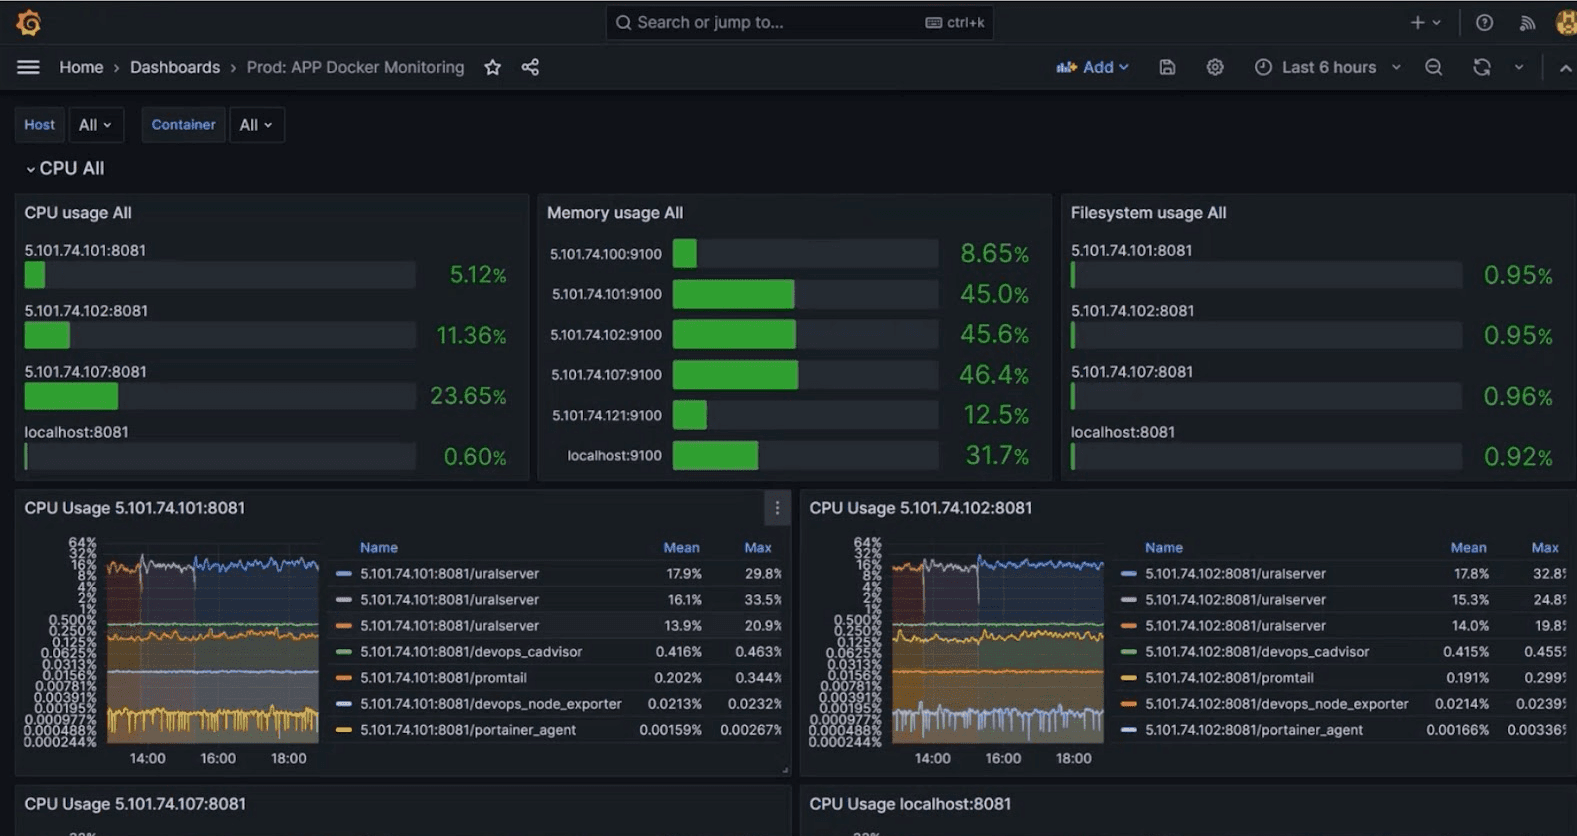
Task: Open dashboard settings gear icon
Action: point(1214,67)
